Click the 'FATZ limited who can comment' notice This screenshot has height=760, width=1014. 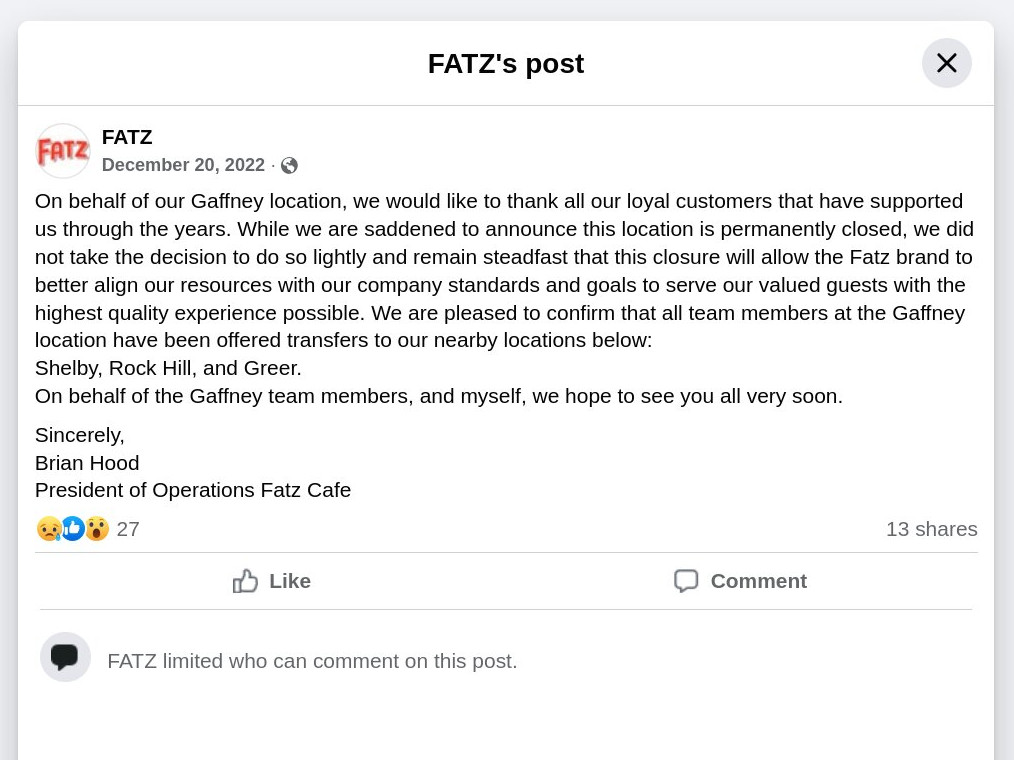pos(312,661)
